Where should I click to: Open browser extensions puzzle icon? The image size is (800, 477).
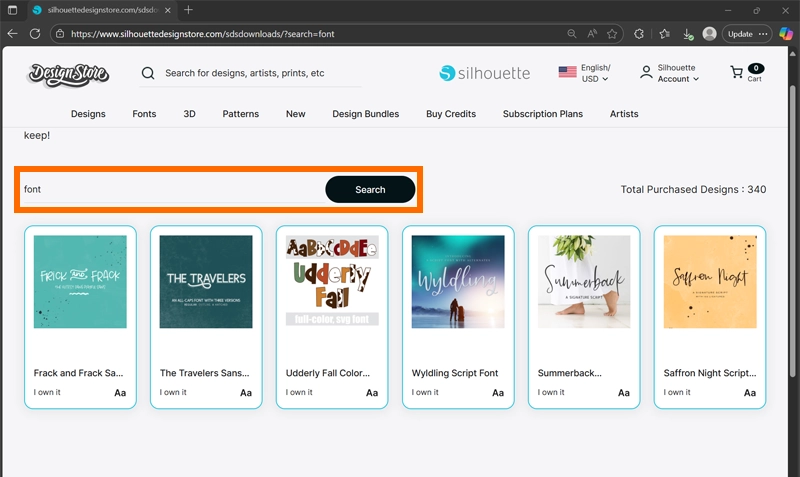[639, 33]
